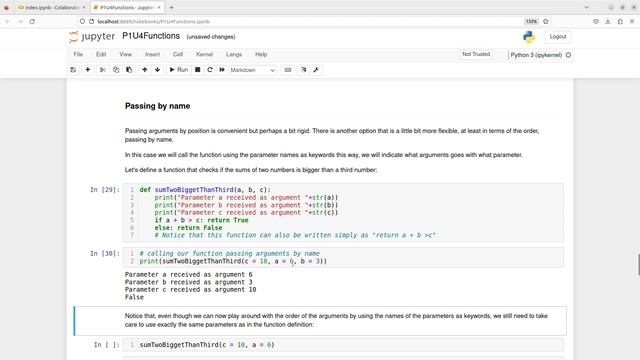Open the Cell menu

(178, 54)
